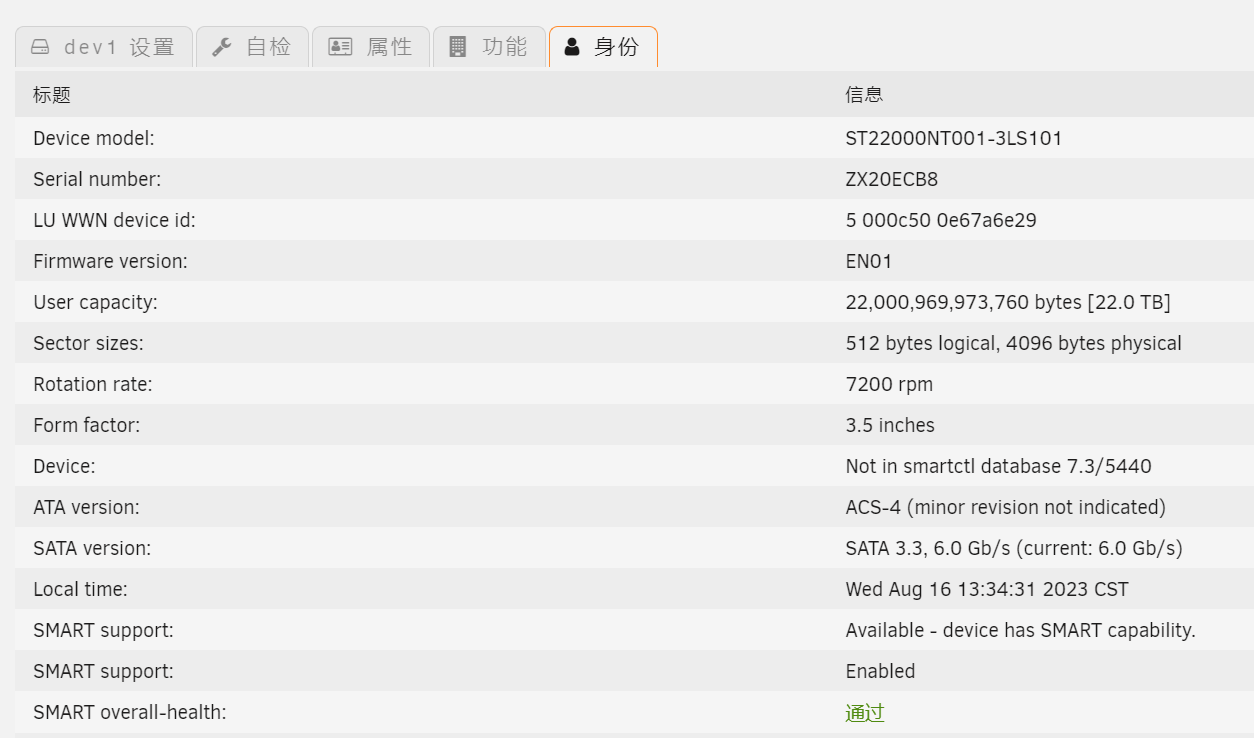Click the Form factor label
This screenshot has width=1254, height=738.
tap(86, 425)
